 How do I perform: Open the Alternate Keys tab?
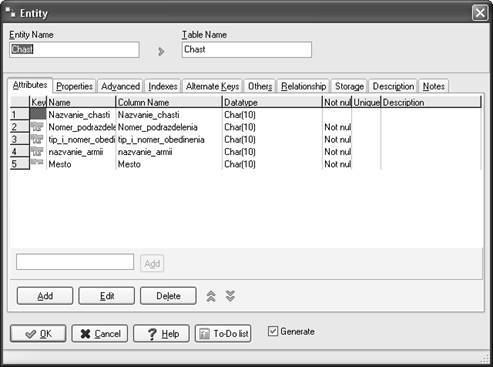212,86
